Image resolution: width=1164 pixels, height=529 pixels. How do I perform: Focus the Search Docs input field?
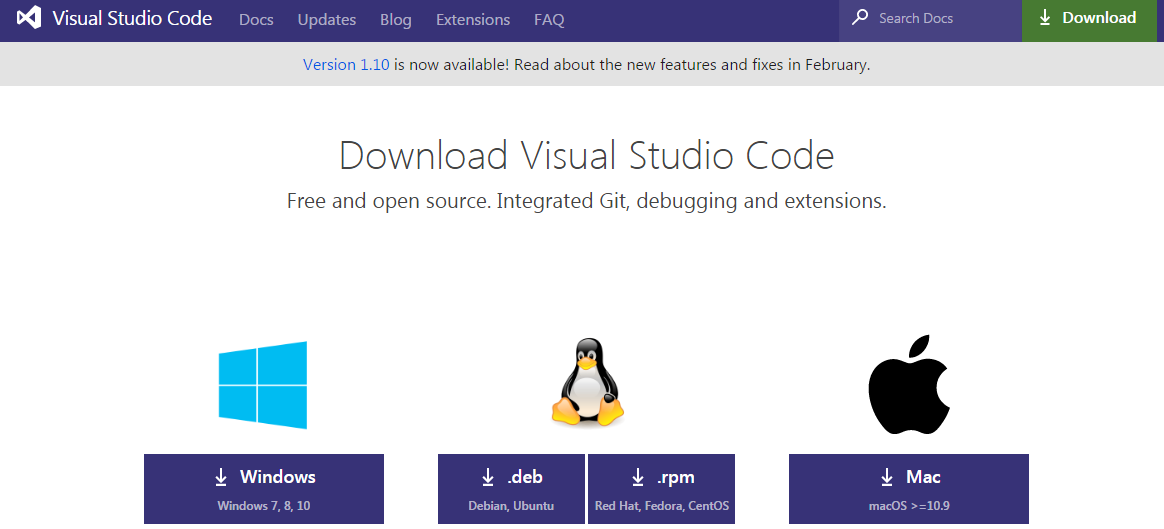(930, 21)
